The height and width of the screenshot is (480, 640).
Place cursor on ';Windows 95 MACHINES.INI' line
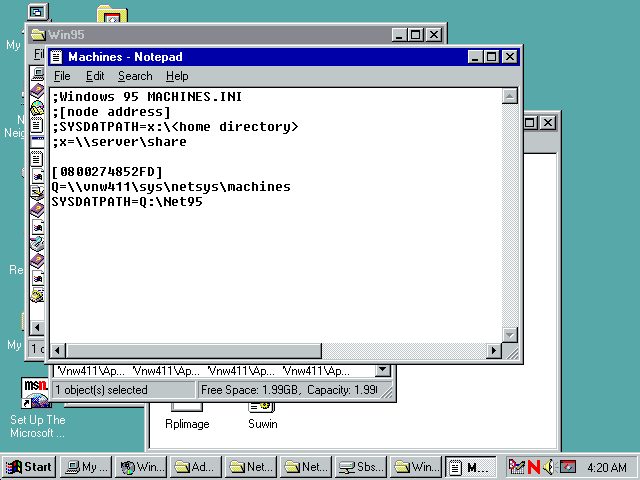point(147,97)
